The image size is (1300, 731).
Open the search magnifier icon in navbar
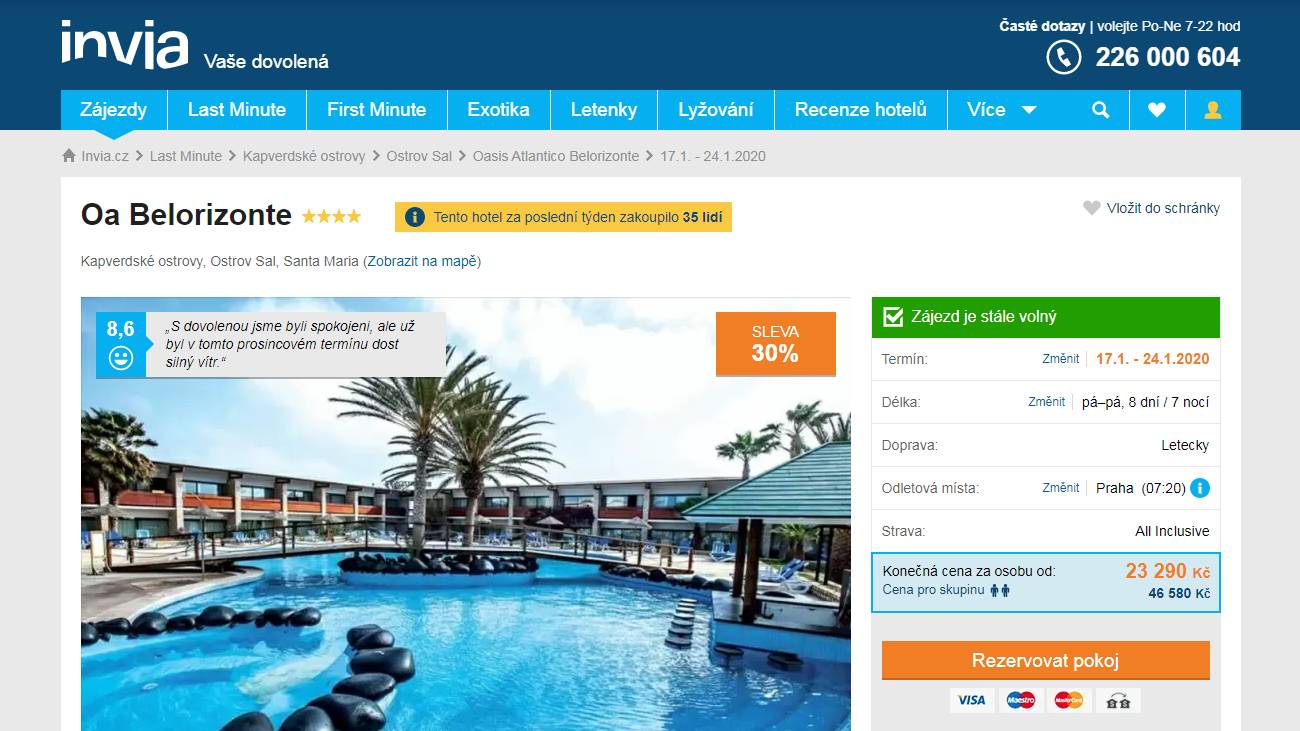(1101, 110)
